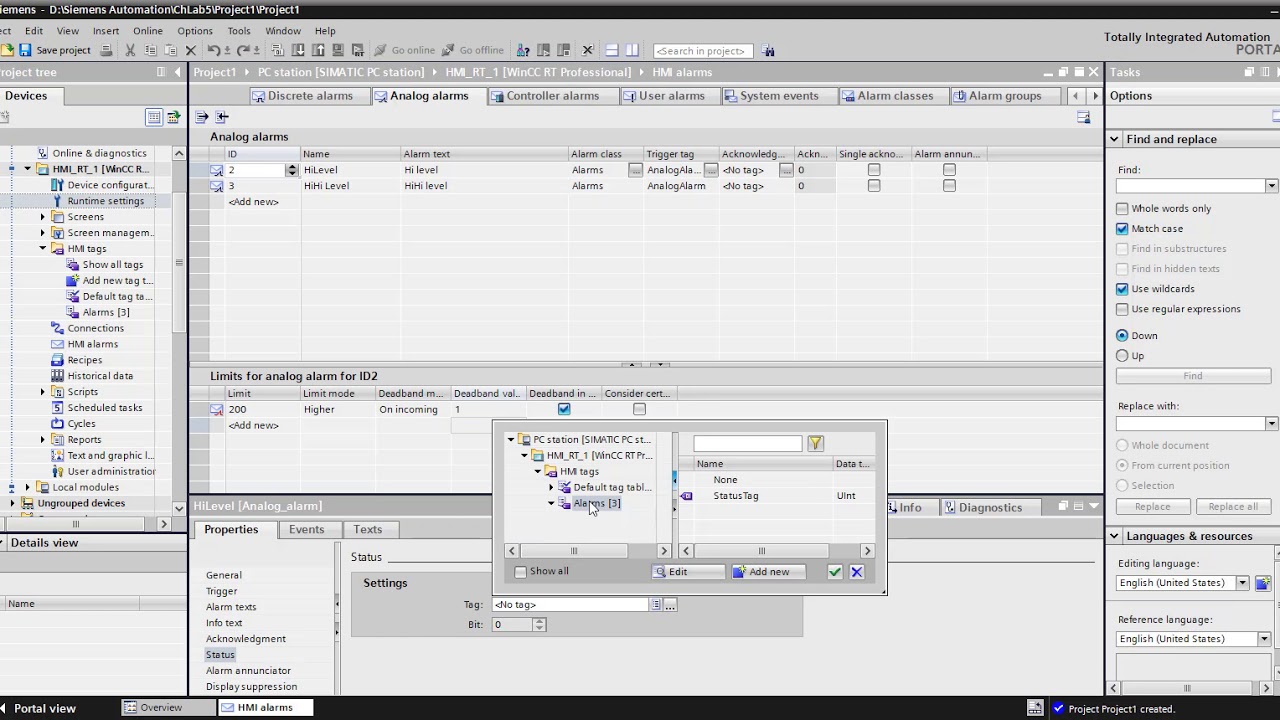The image size is (1280, 720).
Task: Open the Options menu
Action: tap(195, 31)
